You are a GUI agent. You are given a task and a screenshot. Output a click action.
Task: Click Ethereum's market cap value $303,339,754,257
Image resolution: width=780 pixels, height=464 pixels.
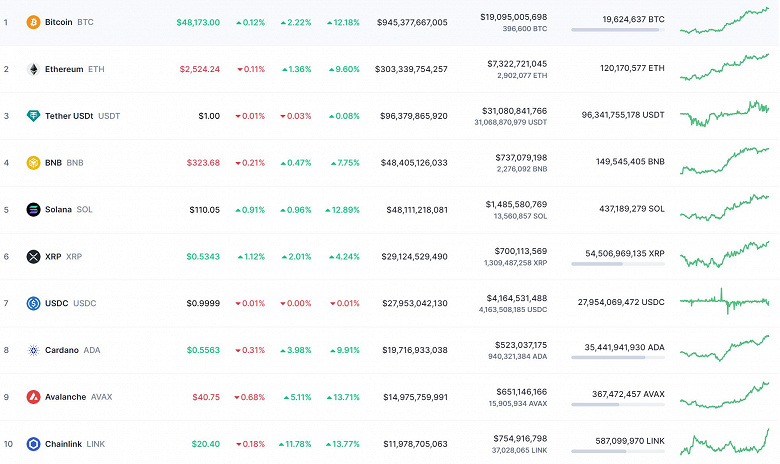412,69
